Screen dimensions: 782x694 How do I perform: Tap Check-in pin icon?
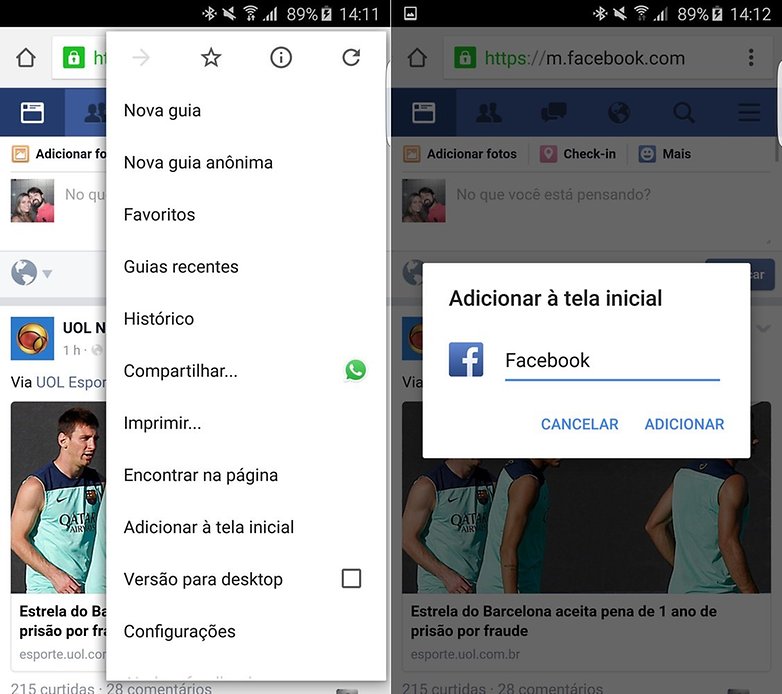point(548,154)
